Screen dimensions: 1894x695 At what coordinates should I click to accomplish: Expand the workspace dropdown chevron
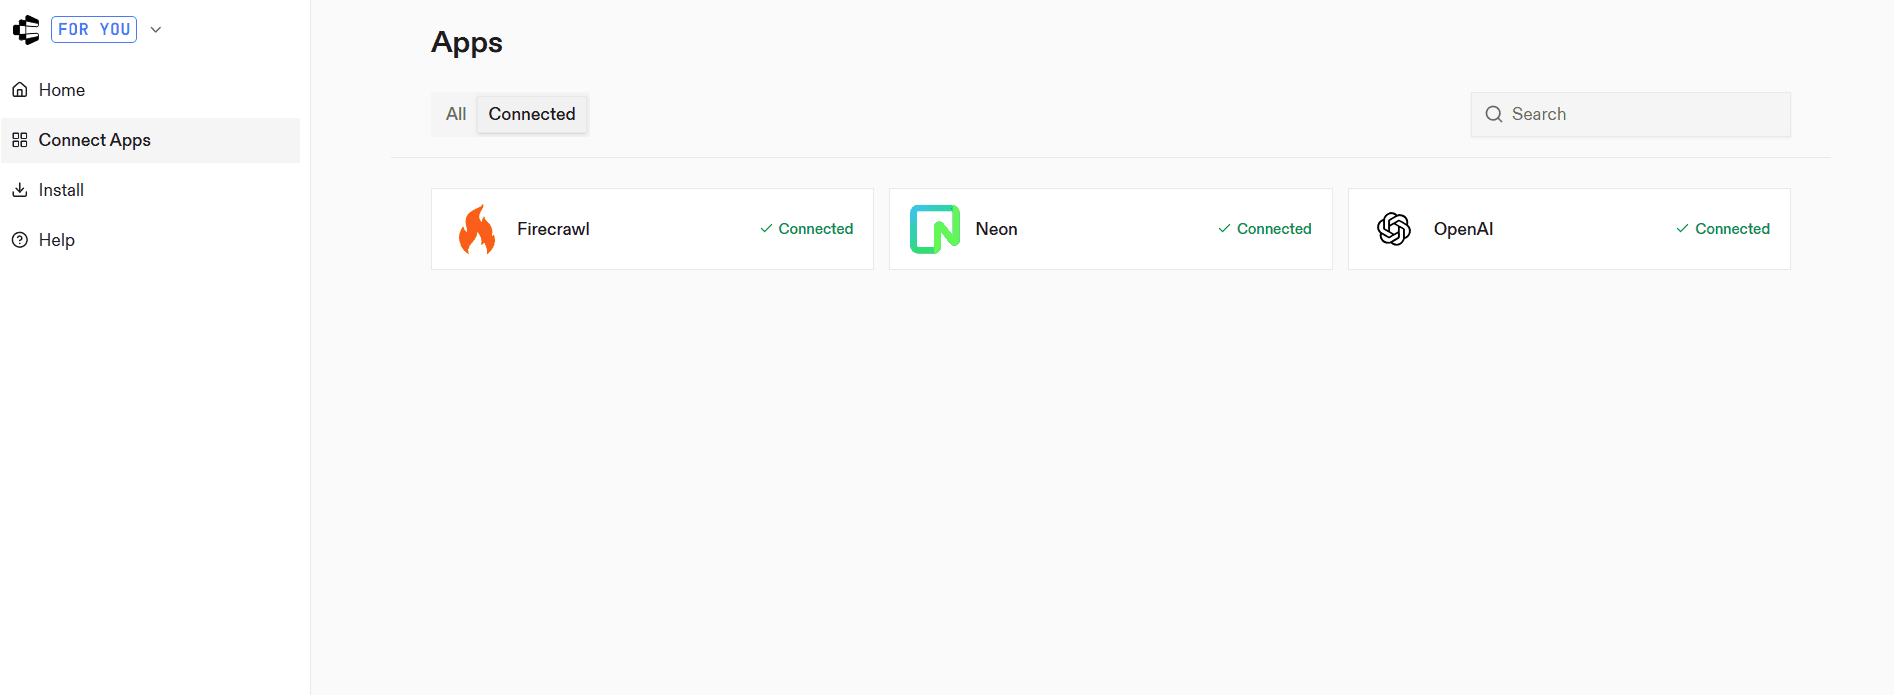pos(156,30)
